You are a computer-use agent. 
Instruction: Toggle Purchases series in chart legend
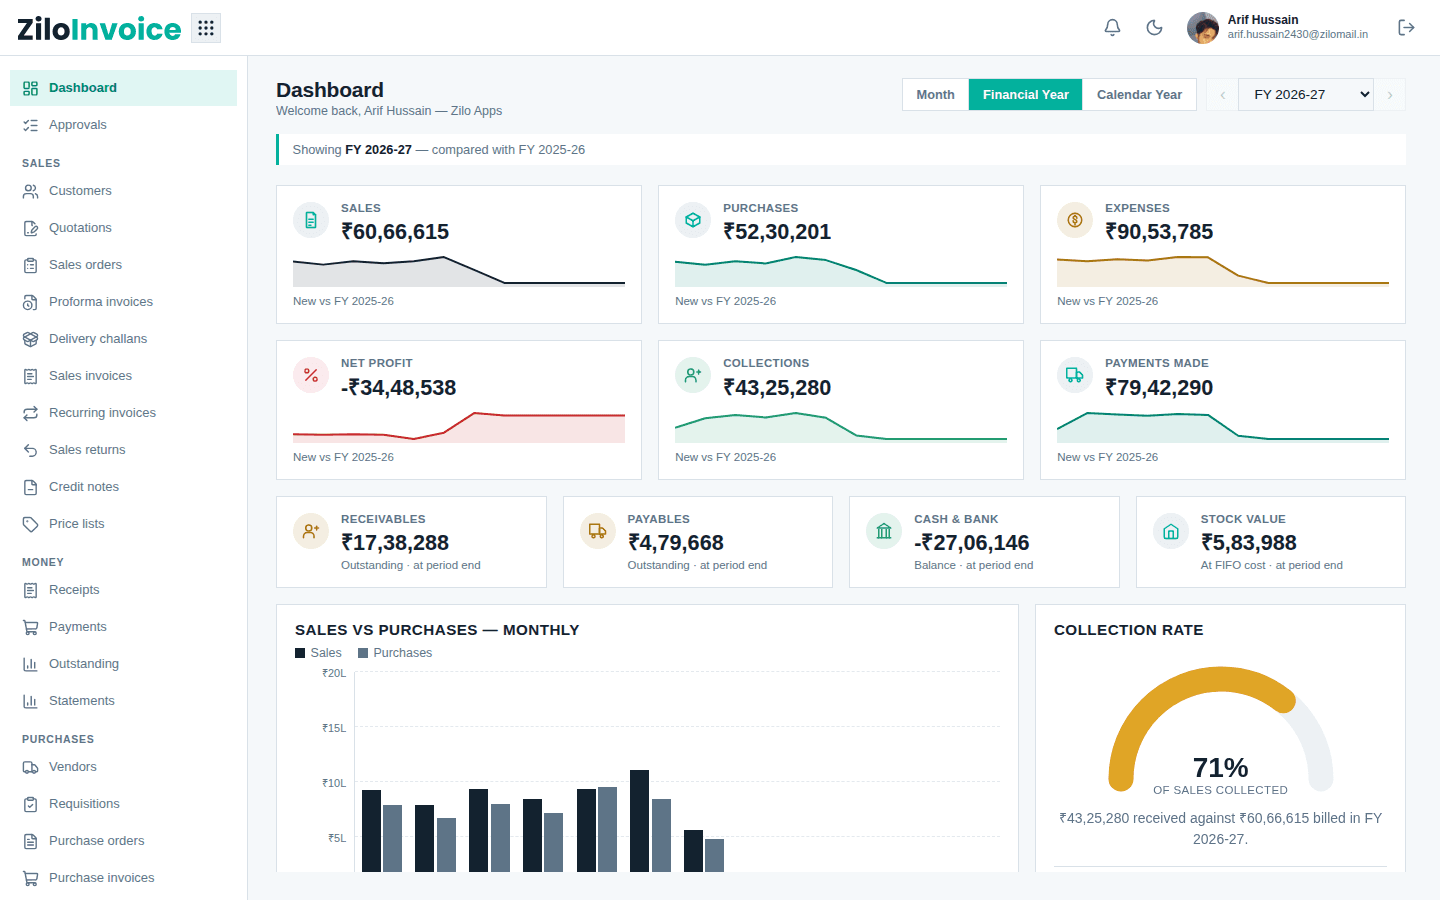tap(395, 653)
